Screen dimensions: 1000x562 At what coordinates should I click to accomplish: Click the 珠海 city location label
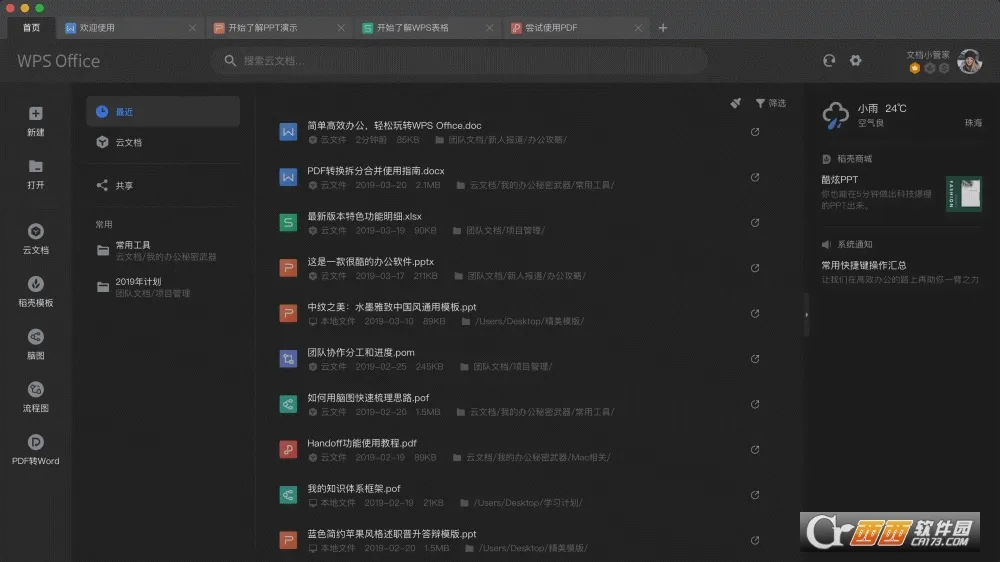click(973, 122)
